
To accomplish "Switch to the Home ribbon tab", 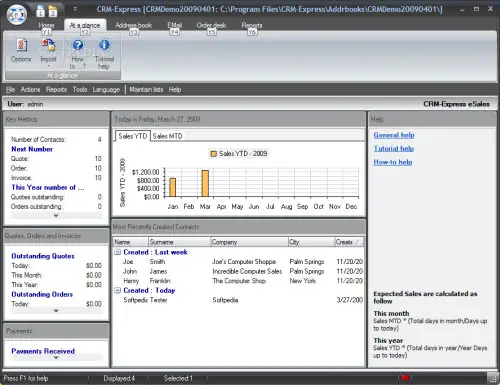I will [46, 25].
